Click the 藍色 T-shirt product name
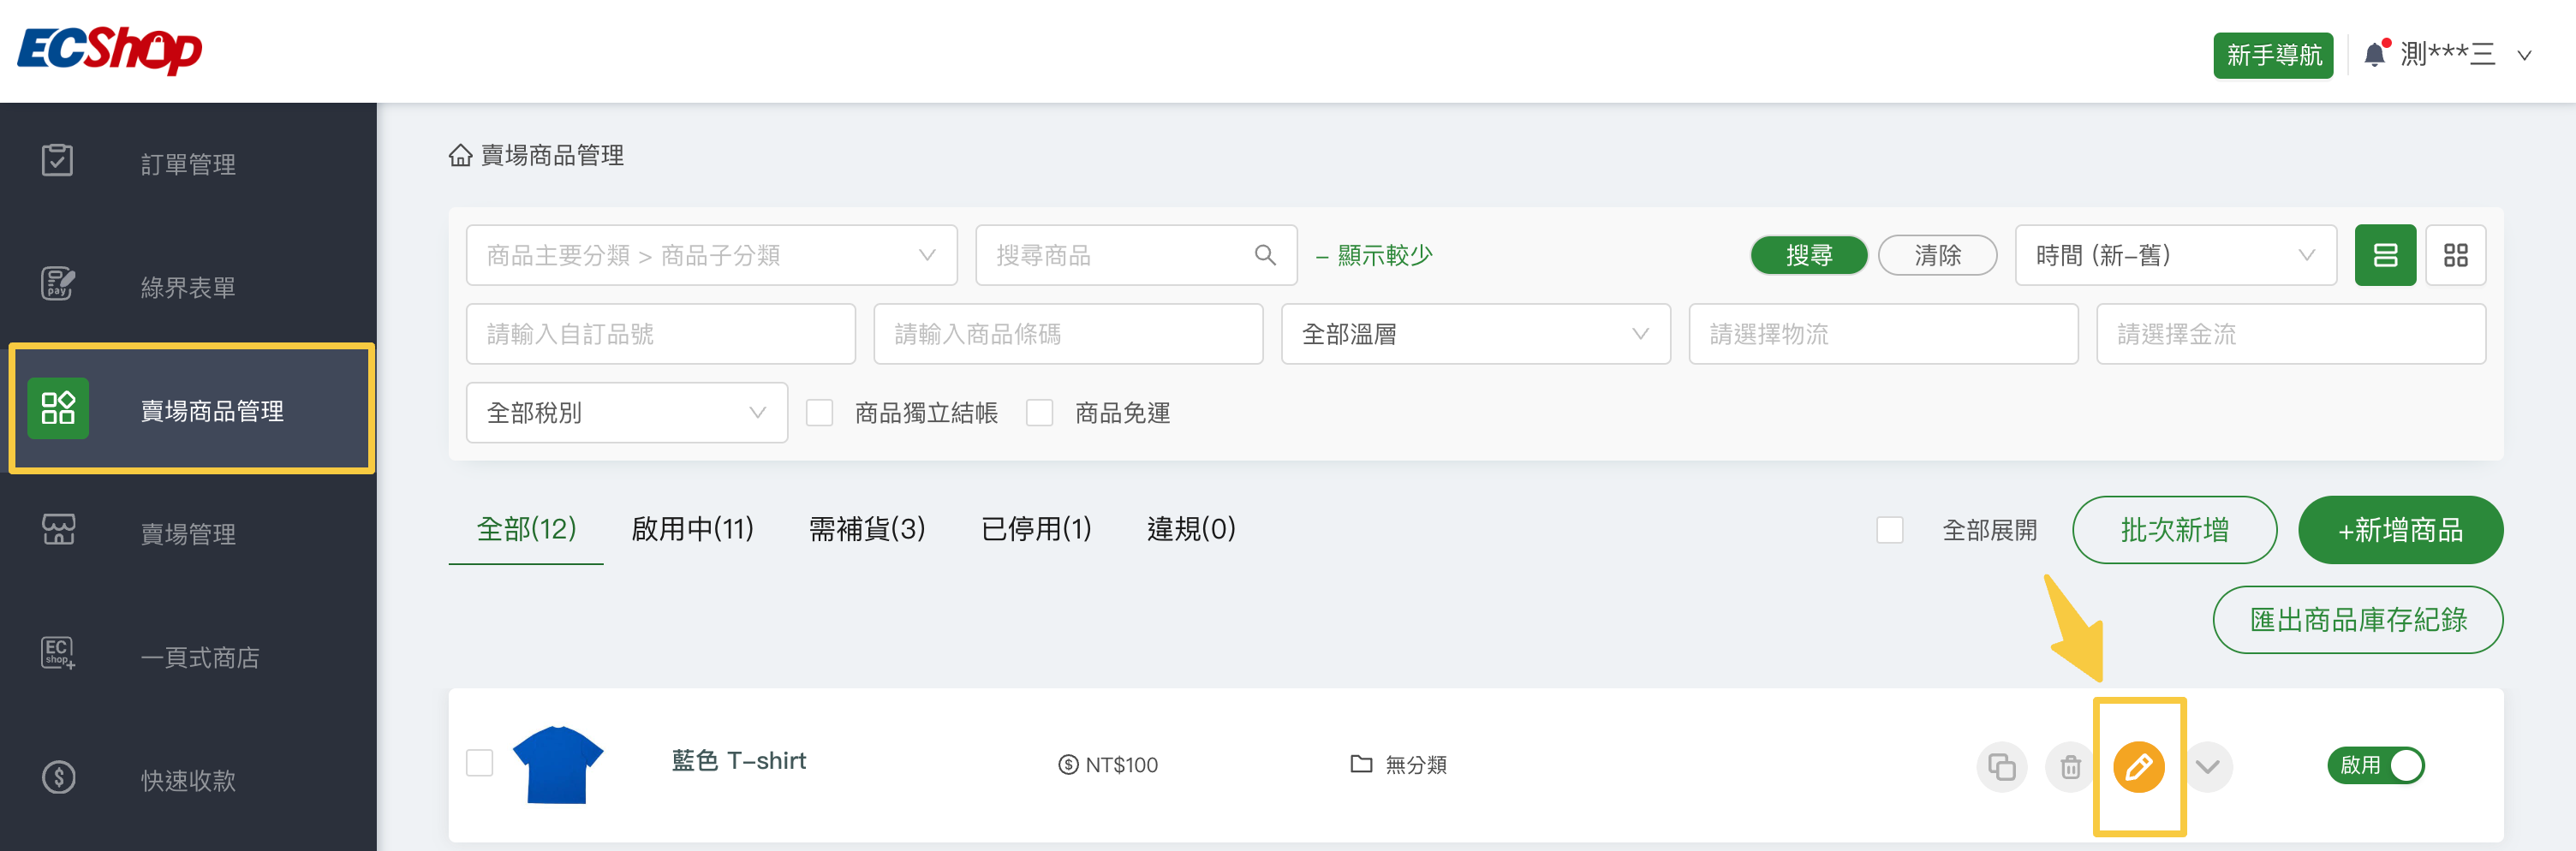This screenshot has width=2576, height=851. click(738, 761)
